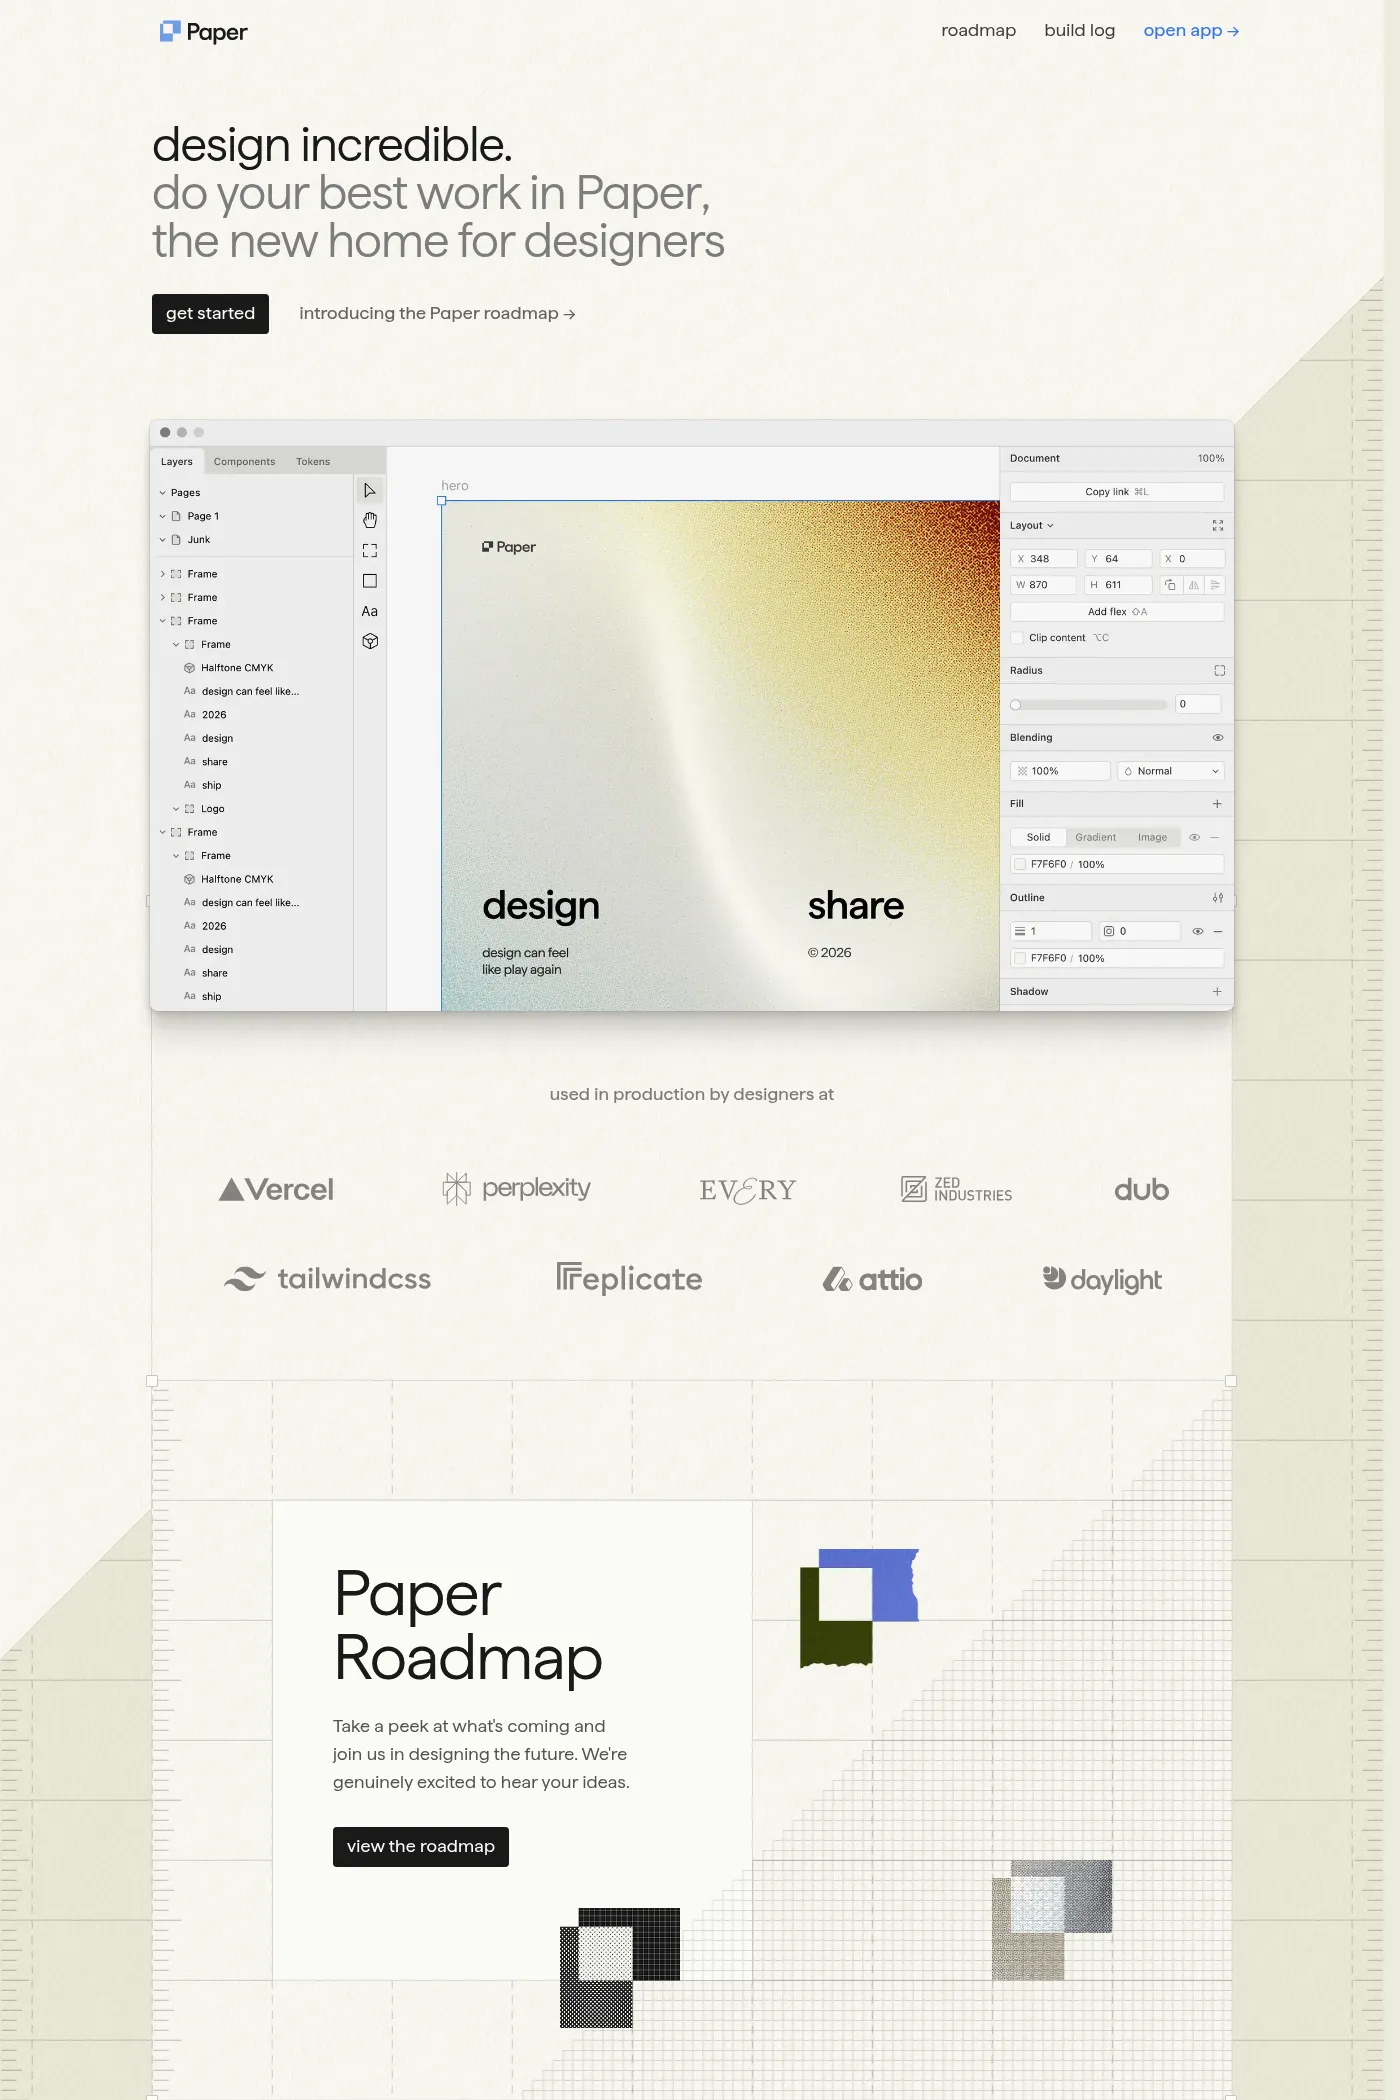Viewport: 1400px width, 2100px height.
Task: Add a shadow using the plus icon
Action: click(x=1217, y=992)
